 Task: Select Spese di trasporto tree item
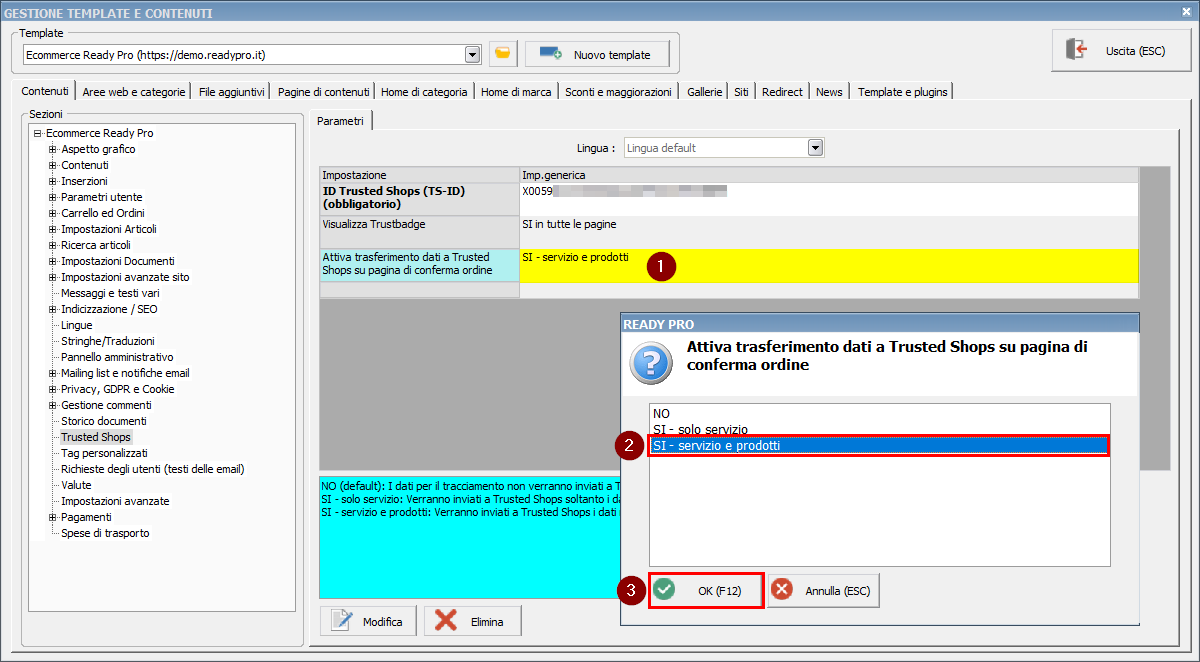click(x=105, y=533)
